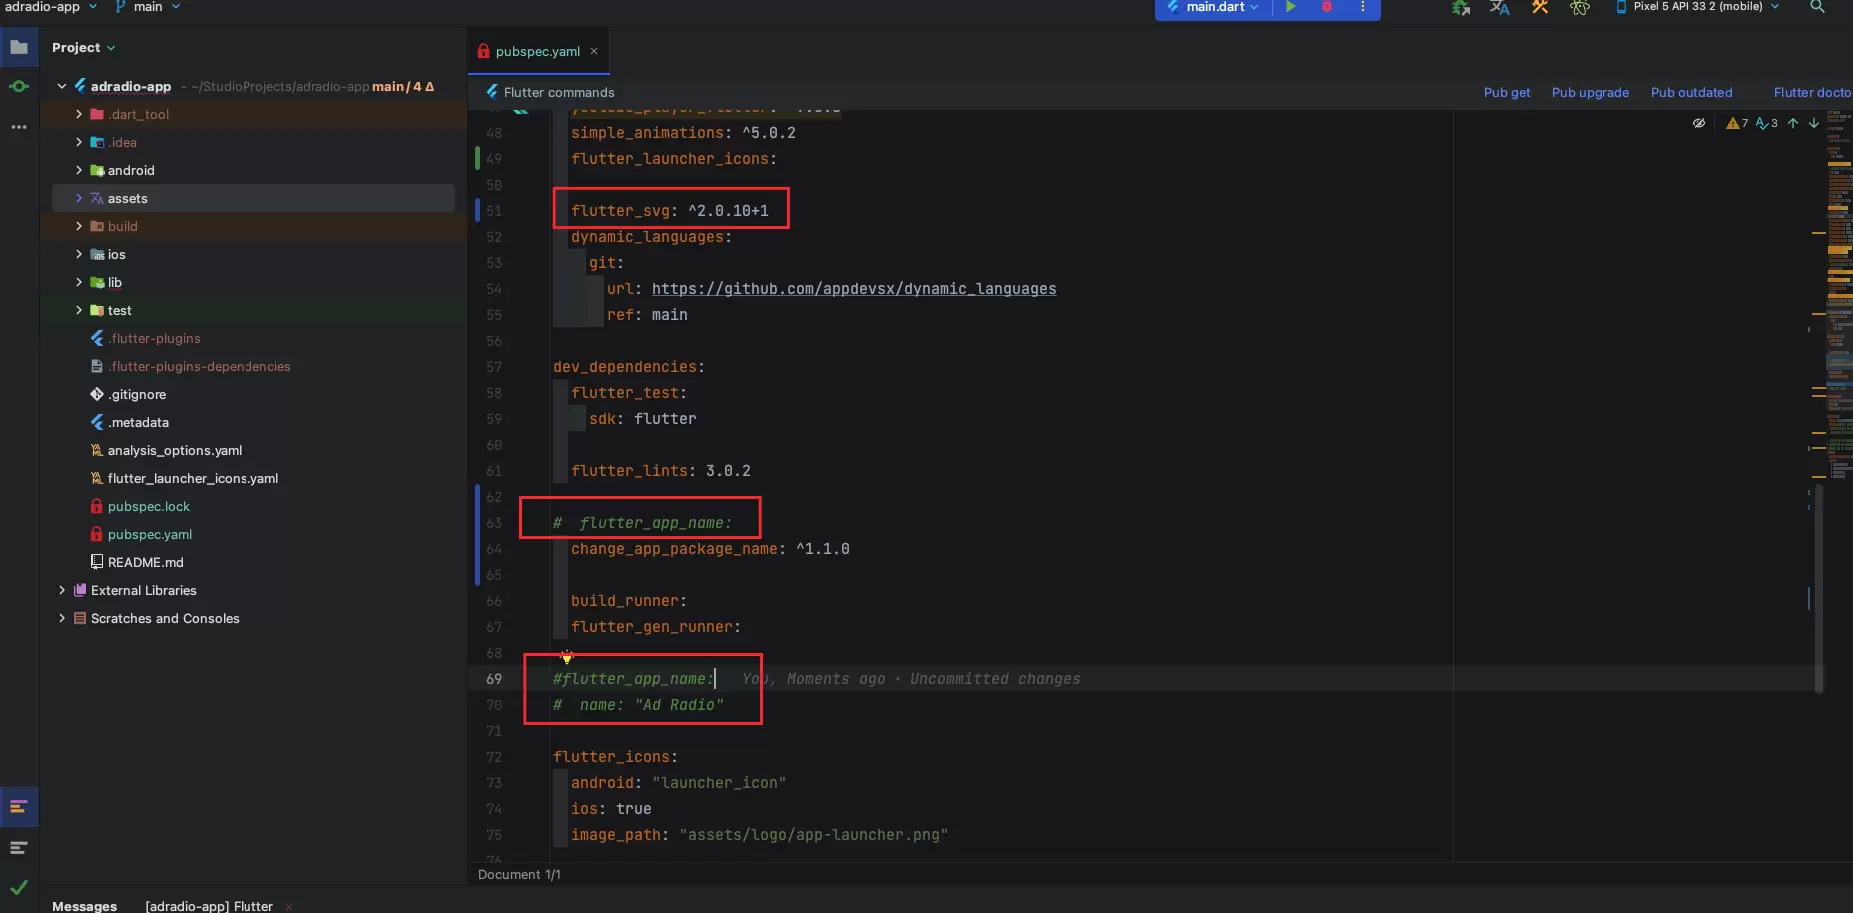This screenshot has width=1853, height=913.
Task: Toggle the crossed-eye inspections widget
Action: [x=1698, y=123]
